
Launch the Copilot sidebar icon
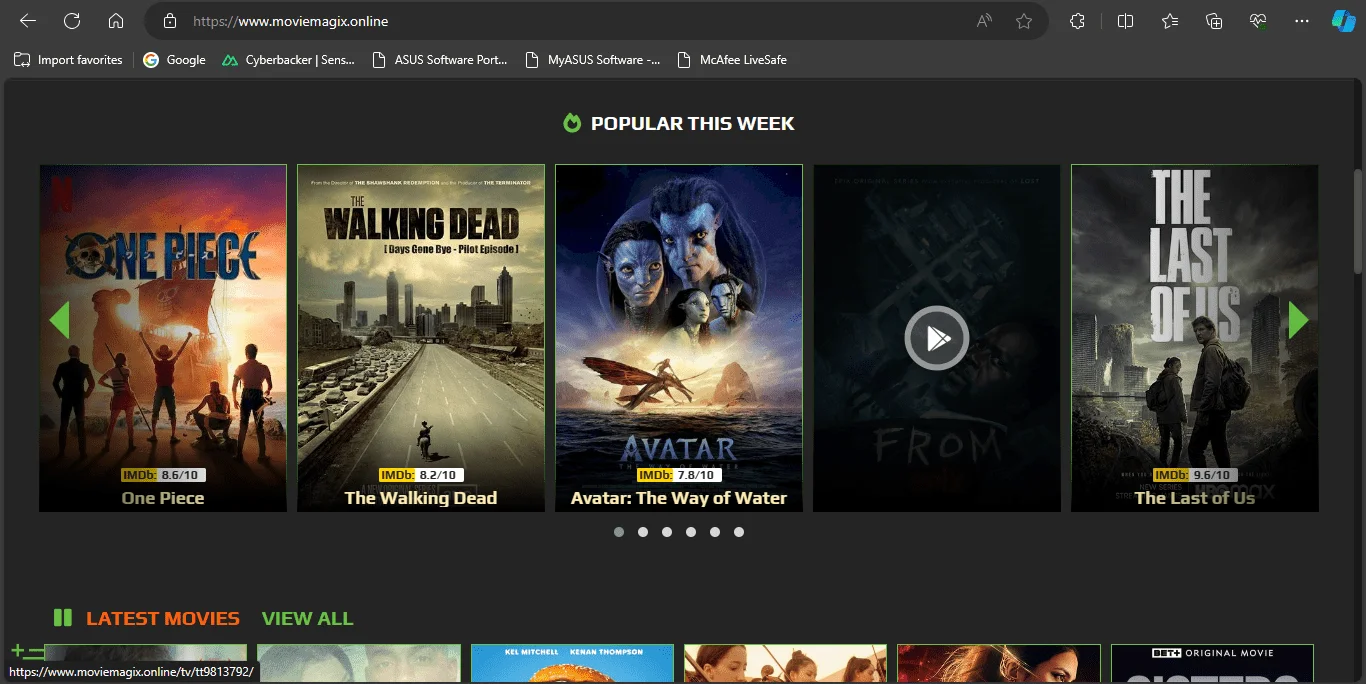(x=1343, y=21)
